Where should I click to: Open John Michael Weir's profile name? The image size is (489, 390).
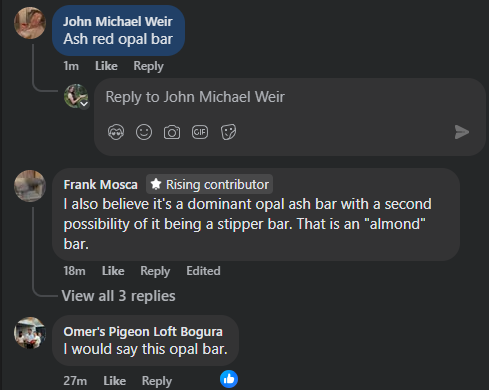118,22
